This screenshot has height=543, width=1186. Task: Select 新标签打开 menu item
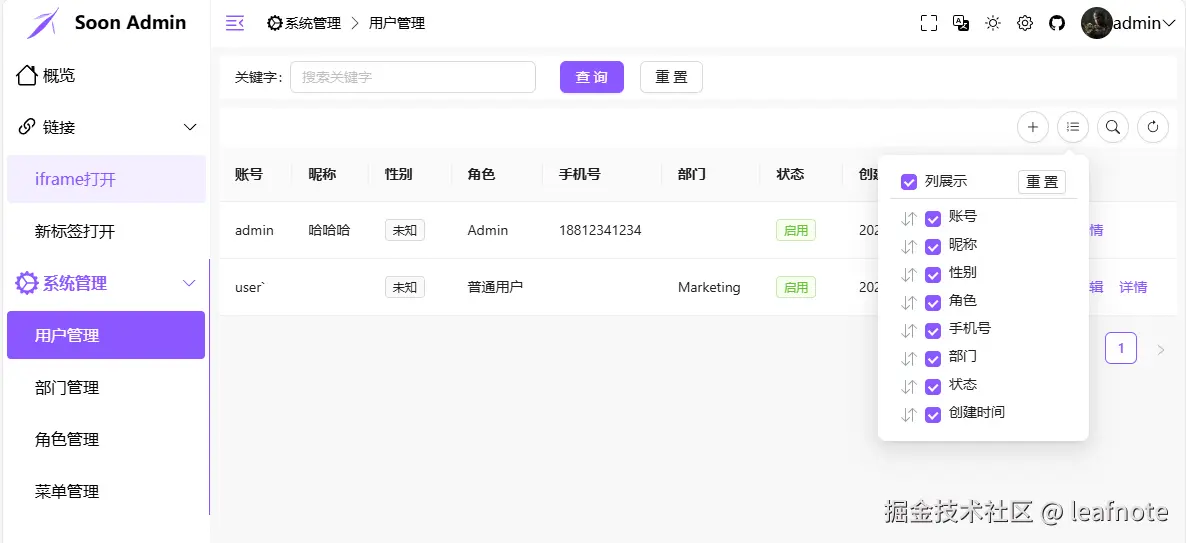106,231
